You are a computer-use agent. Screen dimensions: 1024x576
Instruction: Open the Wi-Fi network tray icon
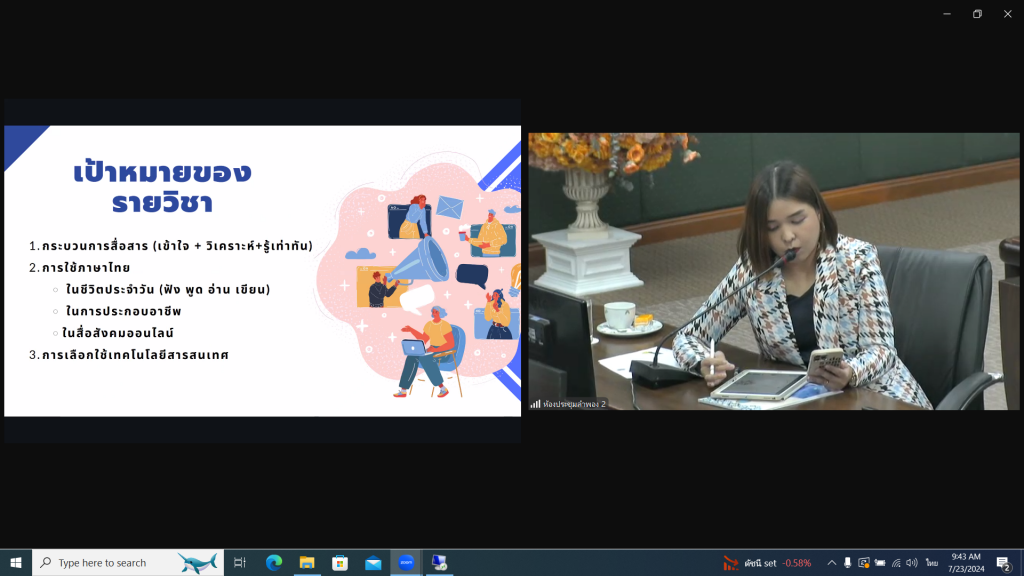click(x=896, y=563)
